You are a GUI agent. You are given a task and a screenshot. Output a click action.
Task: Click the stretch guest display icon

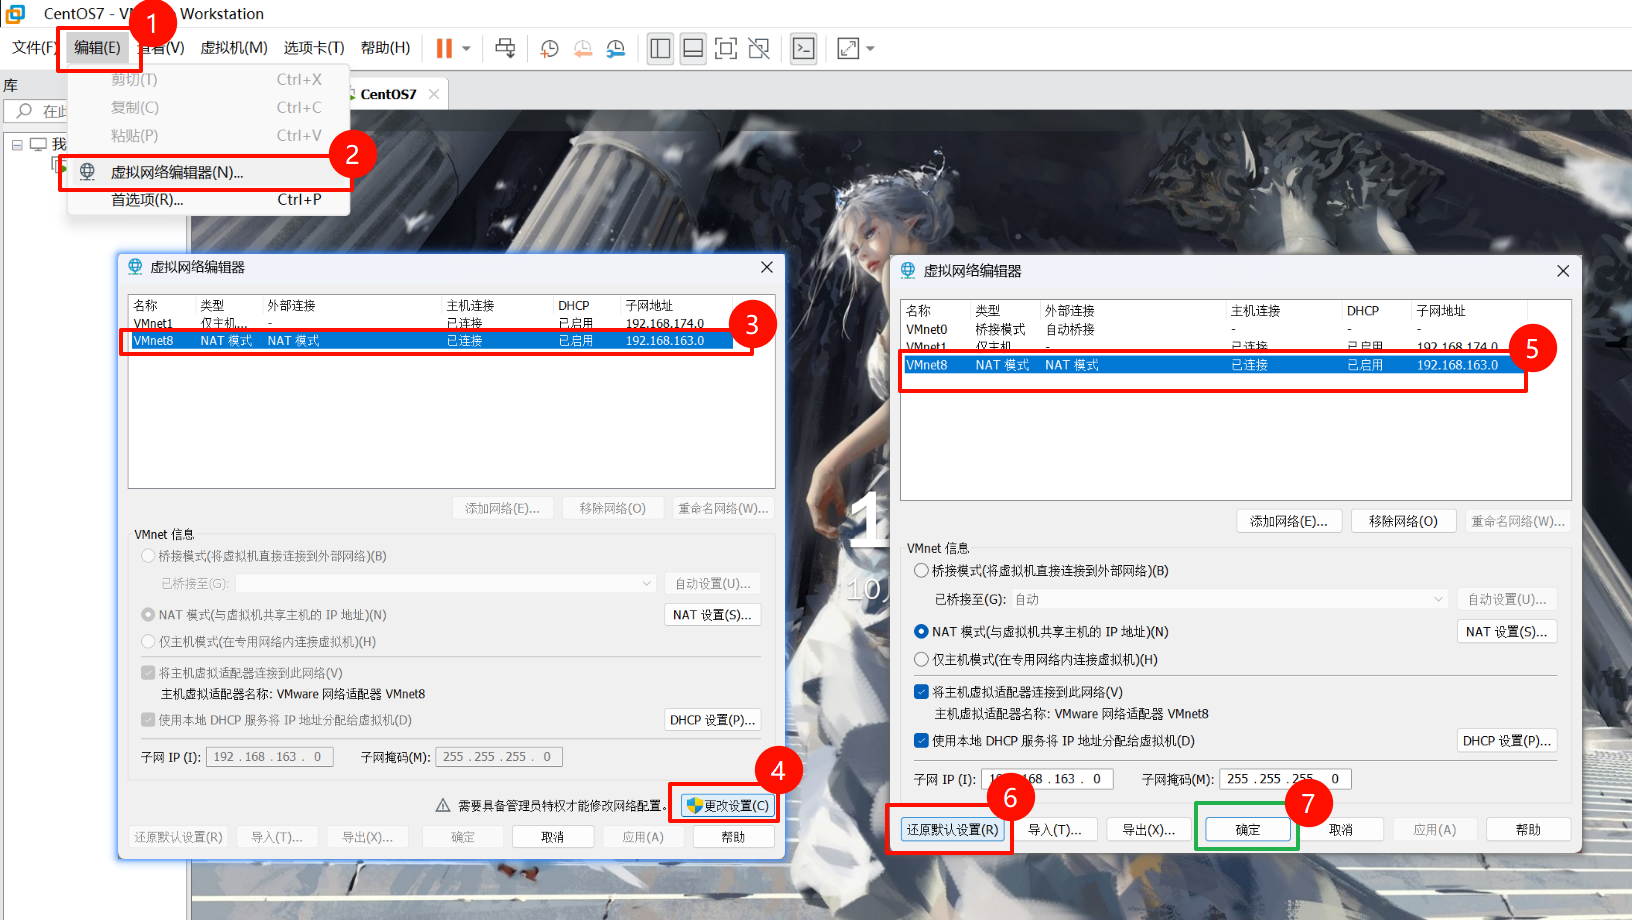click(x=848, y=48)
